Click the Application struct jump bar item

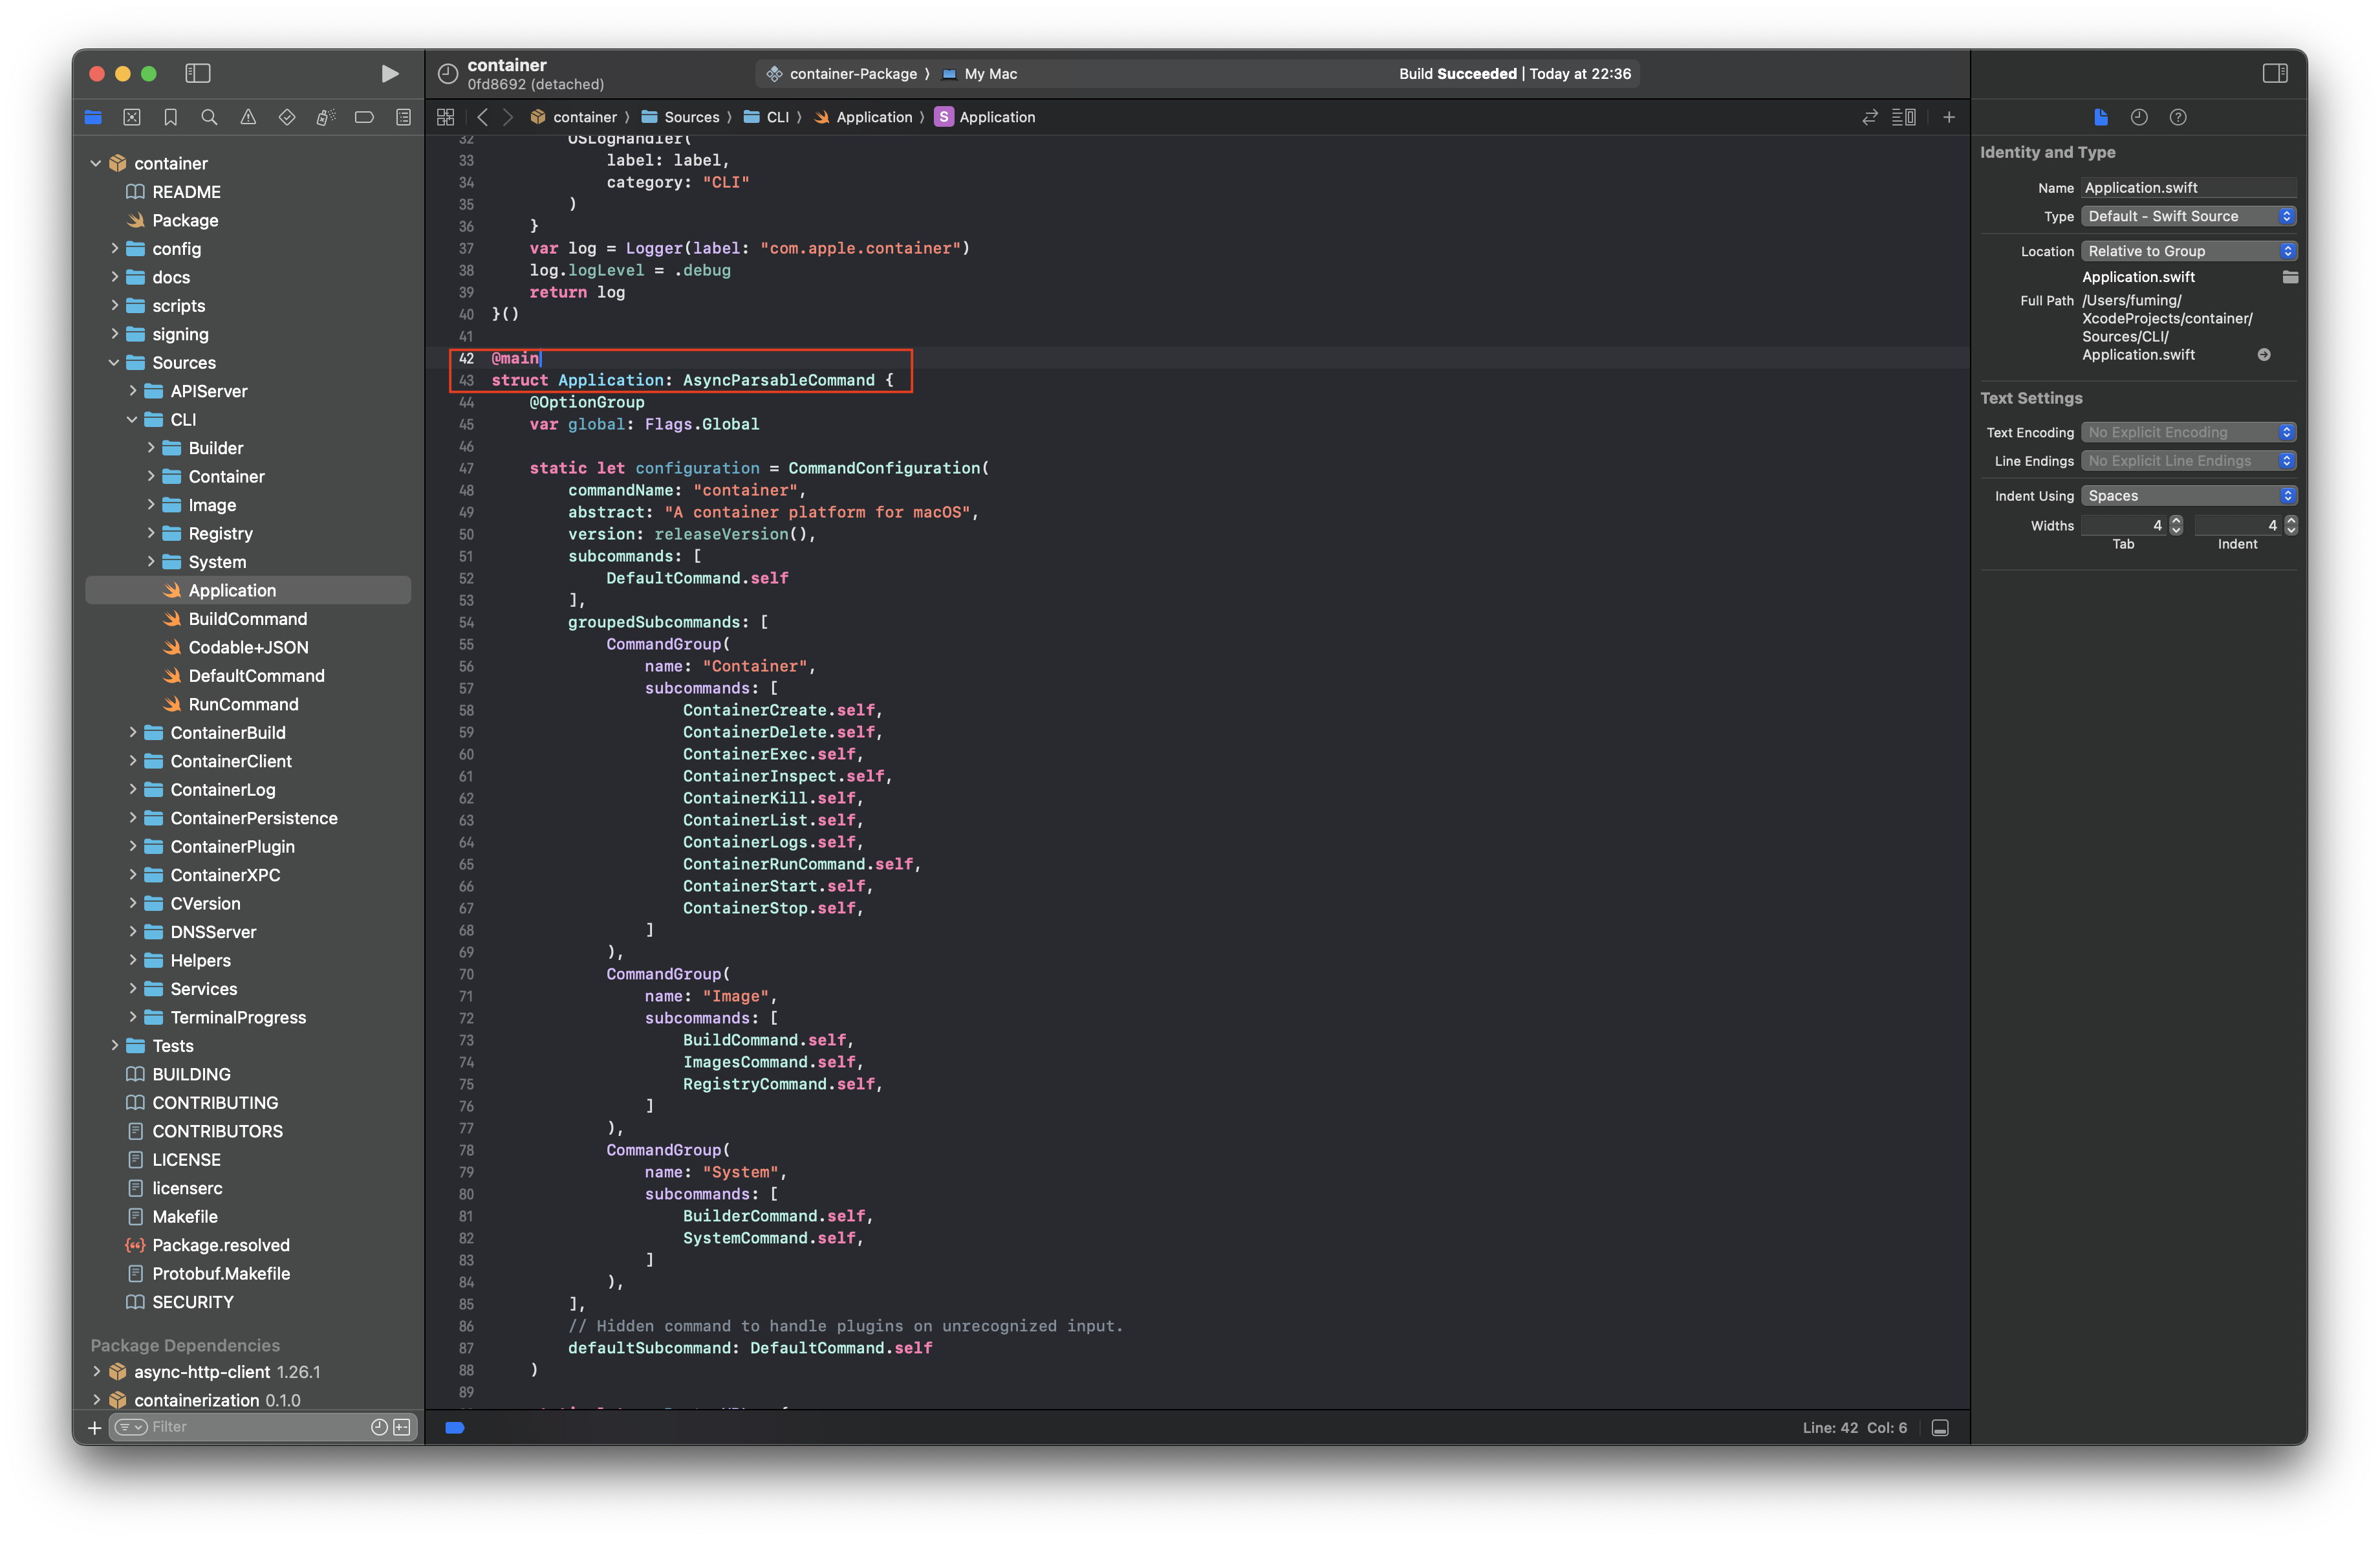point(985,117)
